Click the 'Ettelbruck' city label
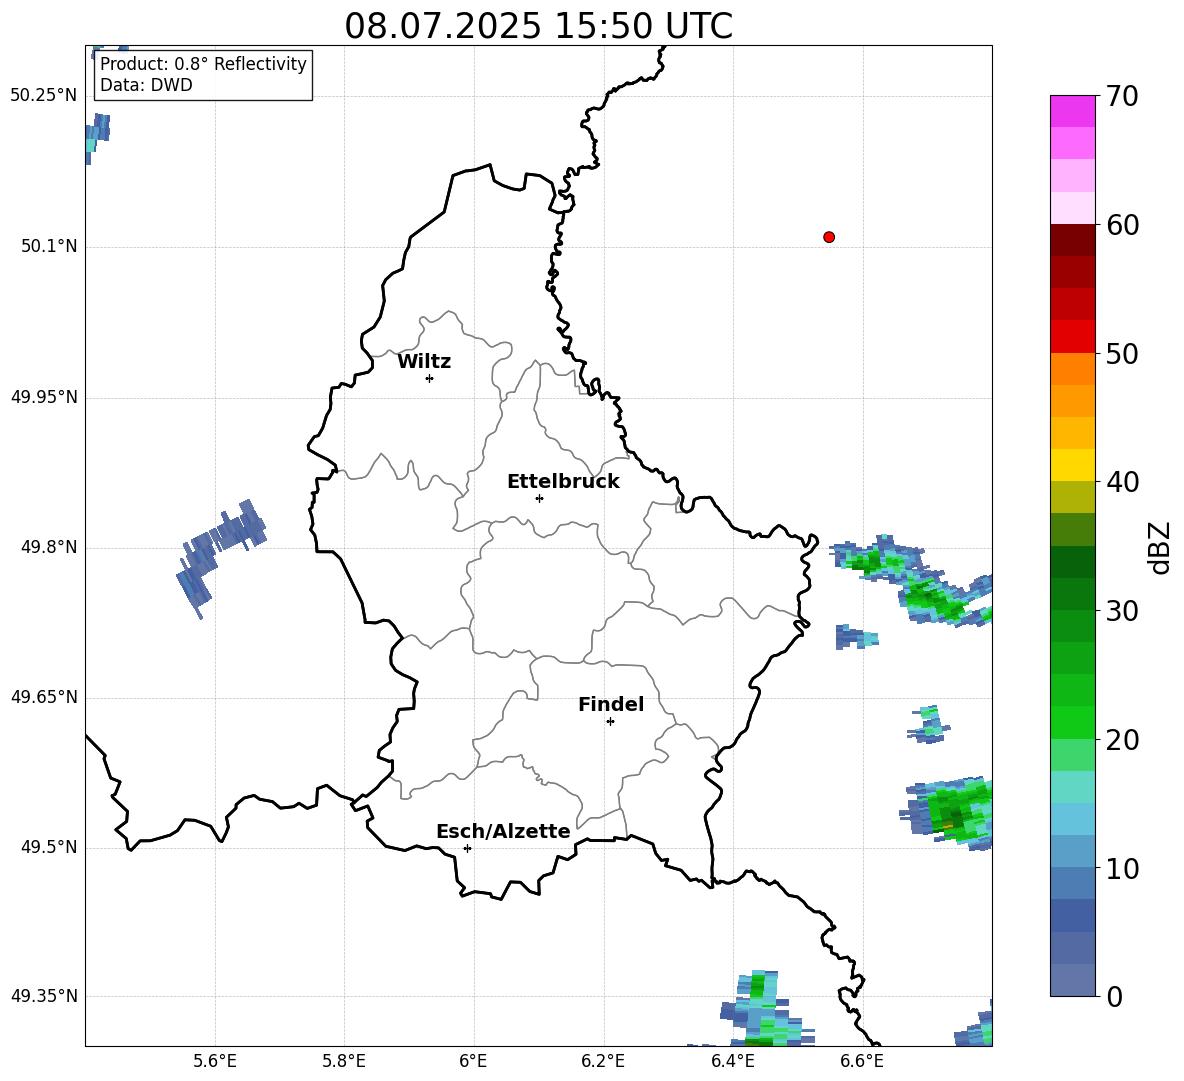 tap(563, 482)
